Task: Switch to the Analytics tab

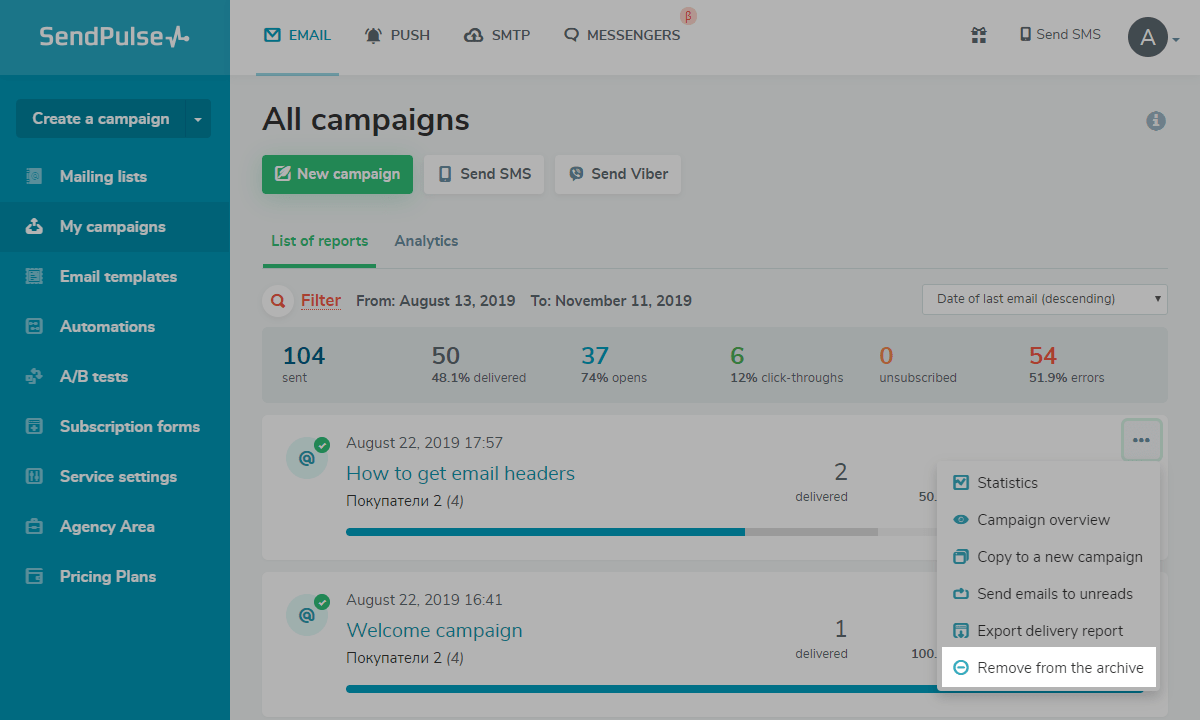Action: tap(426, 241)
